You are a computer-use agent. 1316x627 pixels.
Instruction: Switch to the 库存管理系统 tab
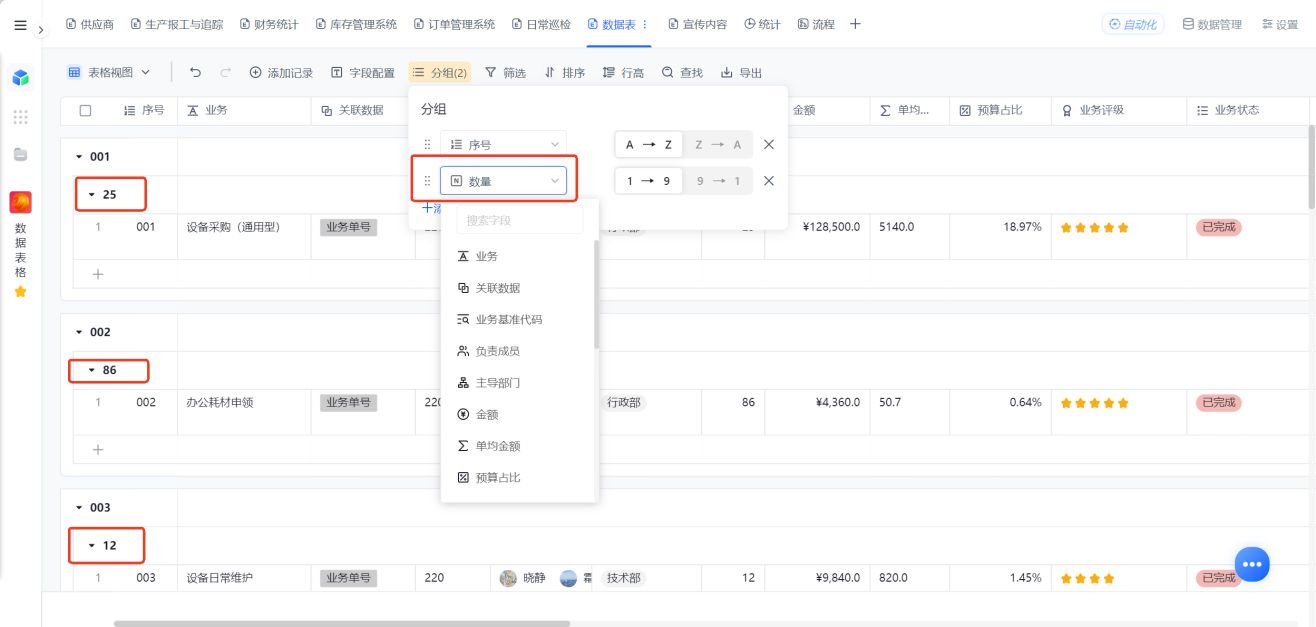pyautogui.click(x=355, y=24)
